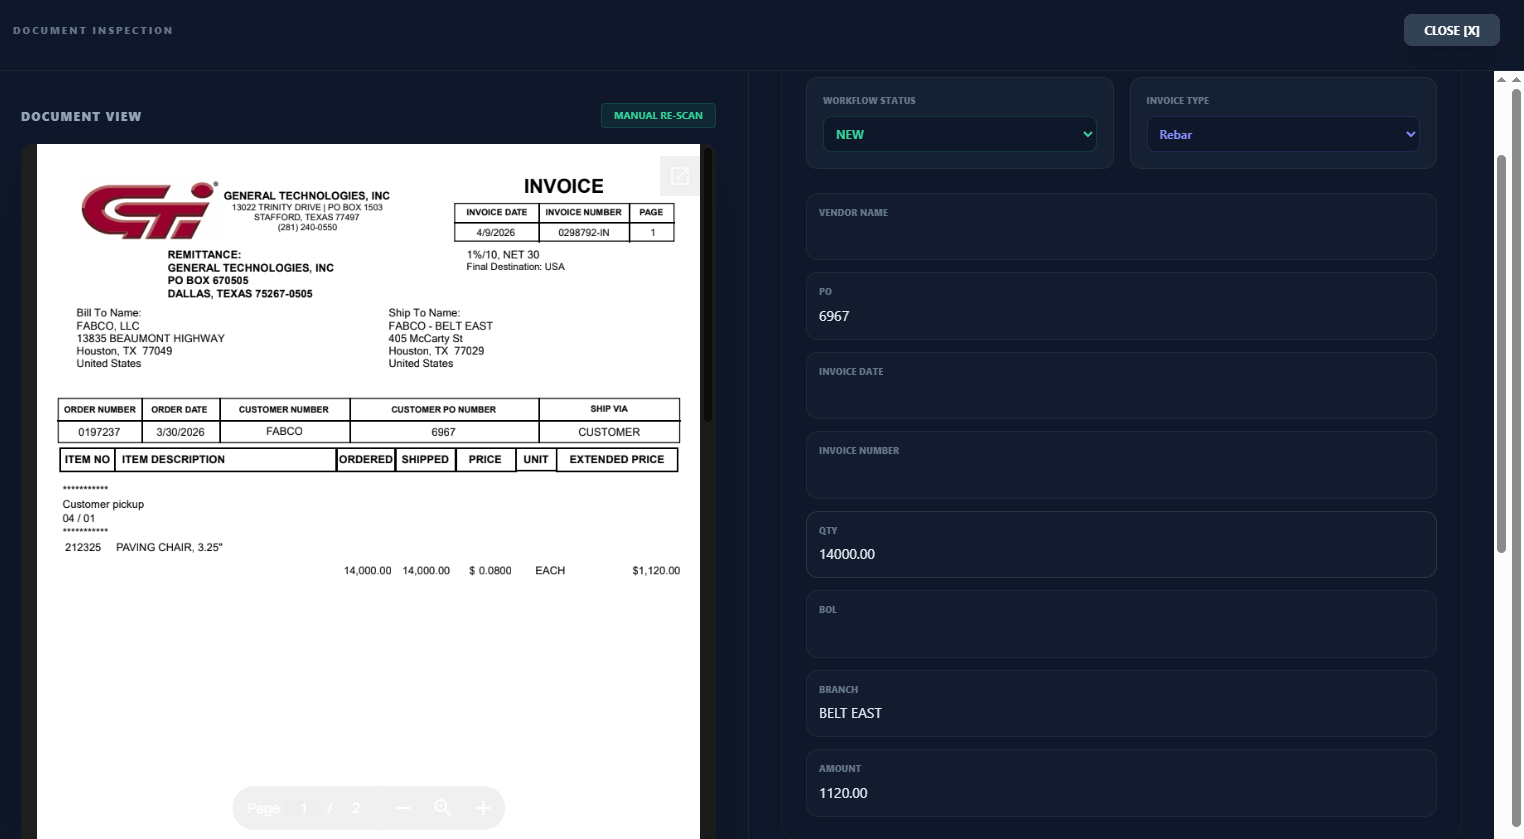1524x839 pixels.
Task: Click the page number 1 box
Action: coord(304,808)
